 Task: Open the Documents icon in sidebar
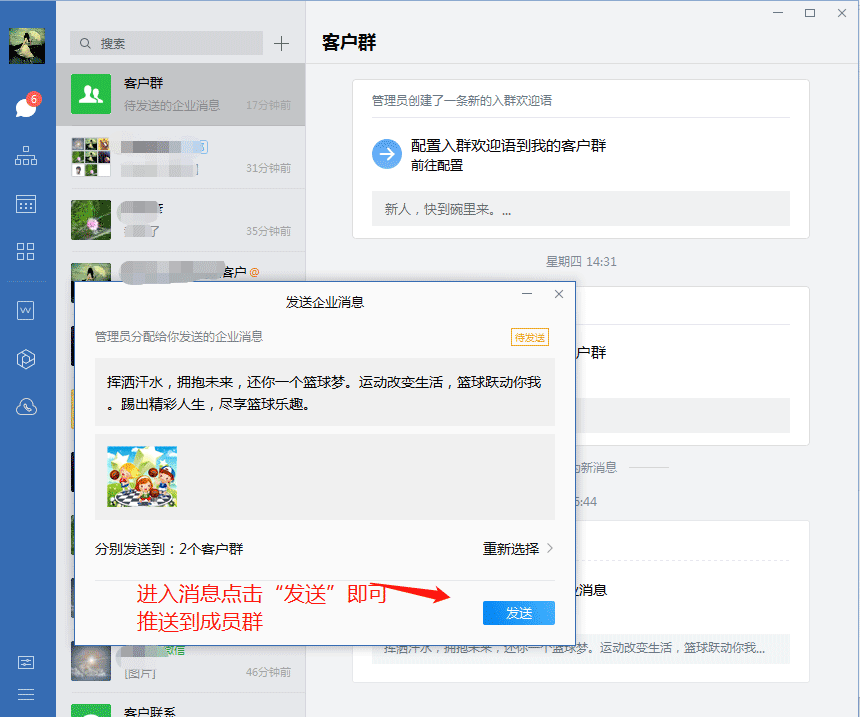pos(26,311)
